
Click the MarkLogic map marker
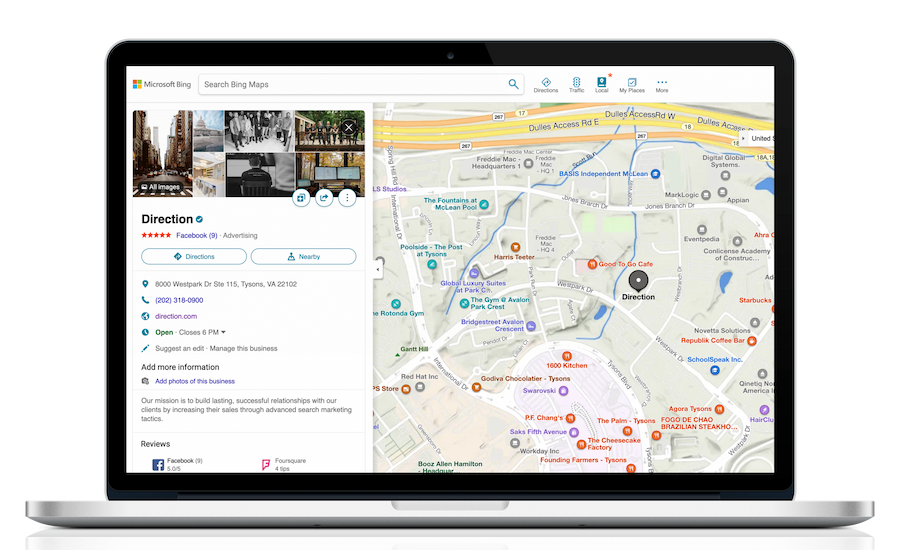pos(706,195)
